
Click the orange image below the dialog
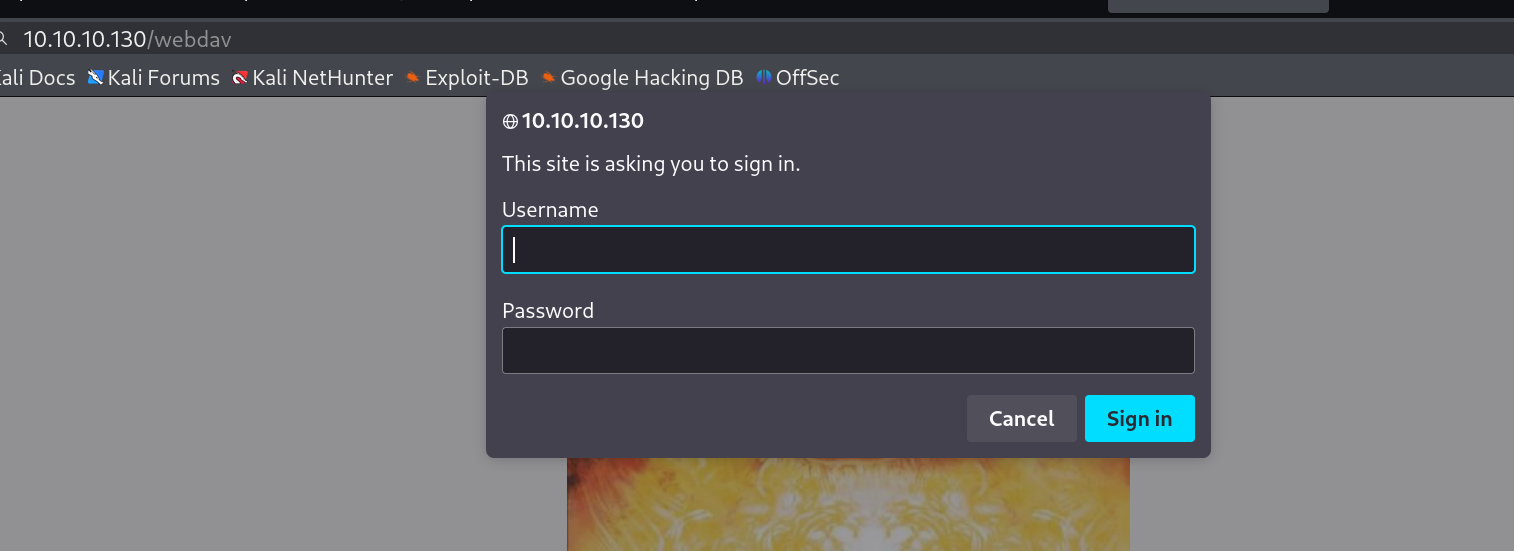(848, 505)
